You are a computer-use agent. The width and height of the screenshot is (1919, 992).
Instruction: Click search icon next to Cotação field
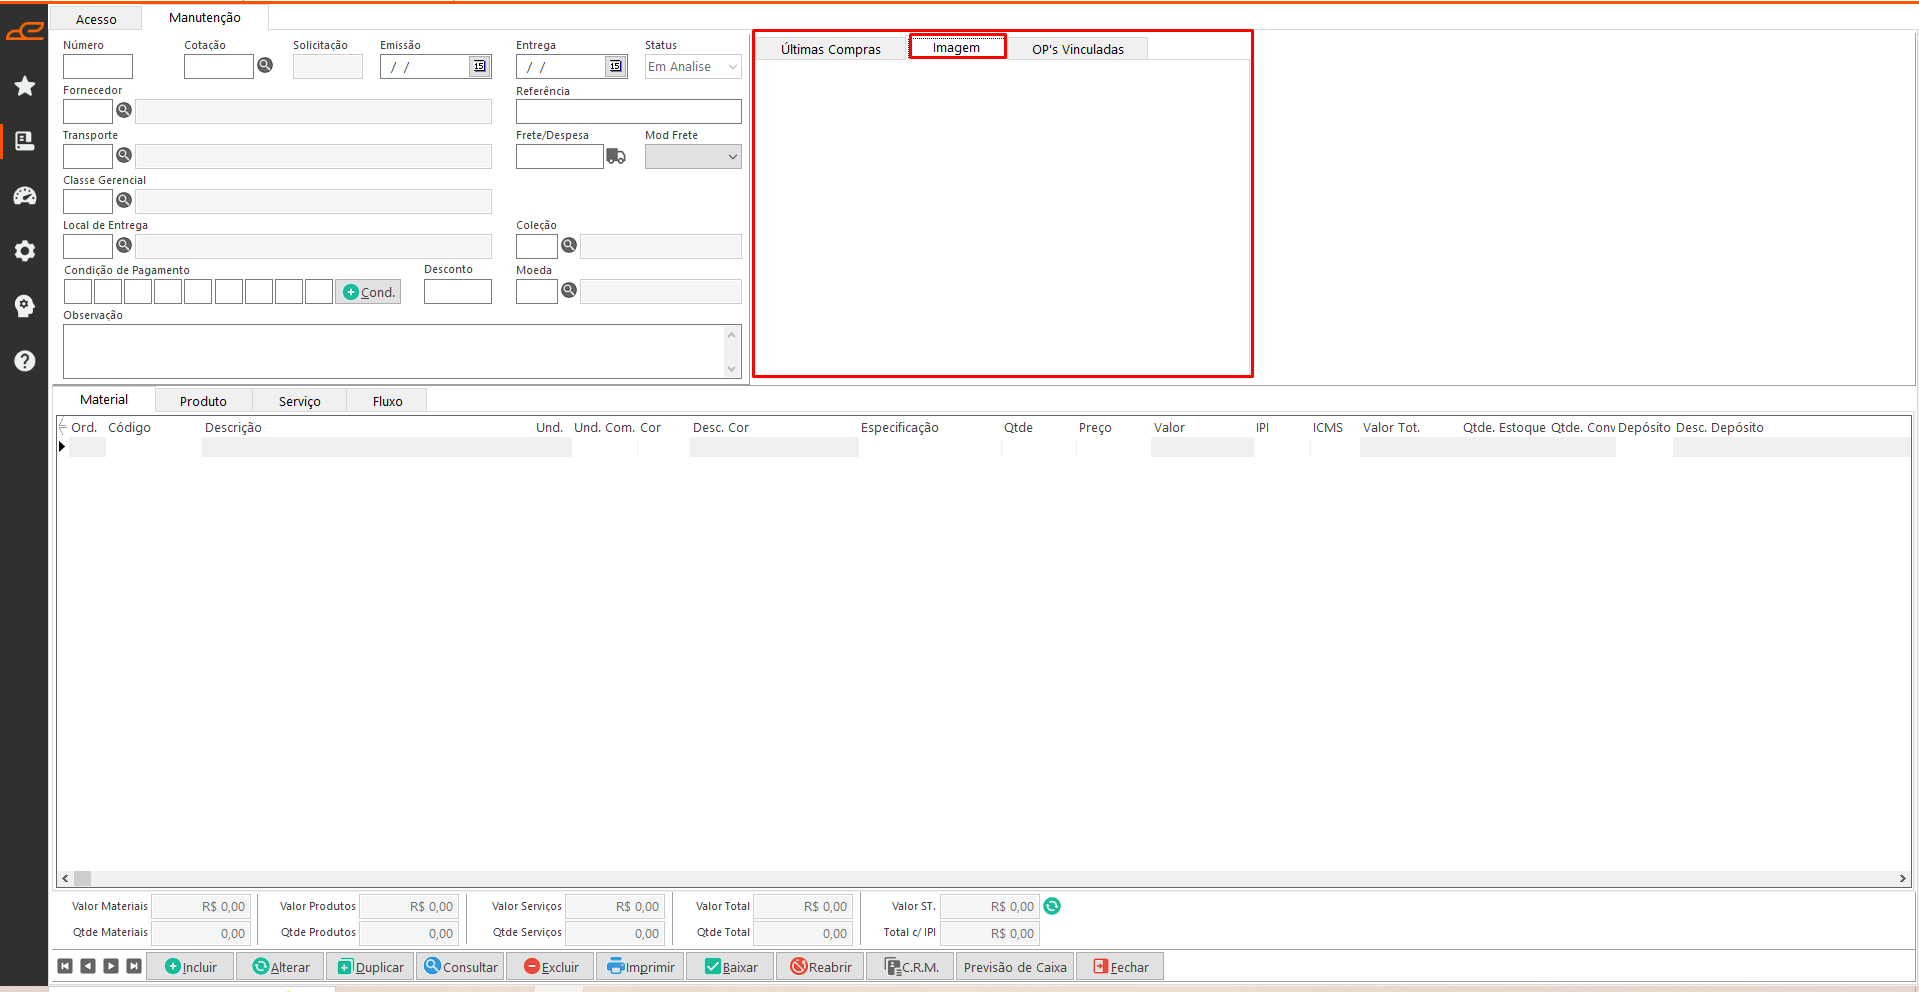click(x=265, y=65)
